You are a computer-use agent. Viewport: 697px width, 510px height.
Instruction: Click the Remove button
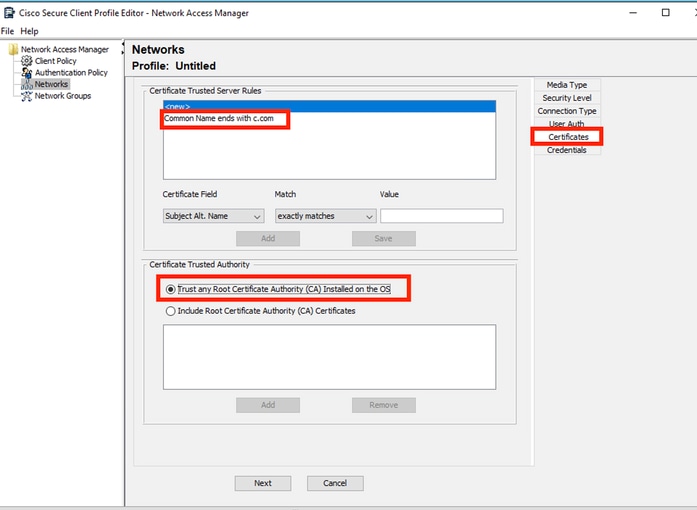pyautogui.click(x=384, y=405)
